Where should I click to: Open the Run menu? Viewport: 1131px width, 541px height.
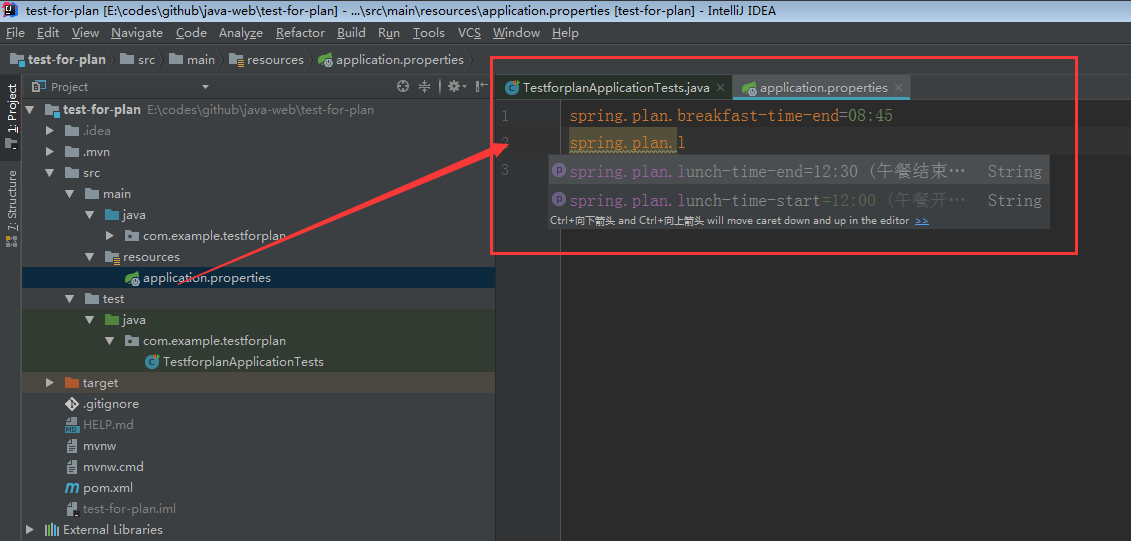click(389, 32)
